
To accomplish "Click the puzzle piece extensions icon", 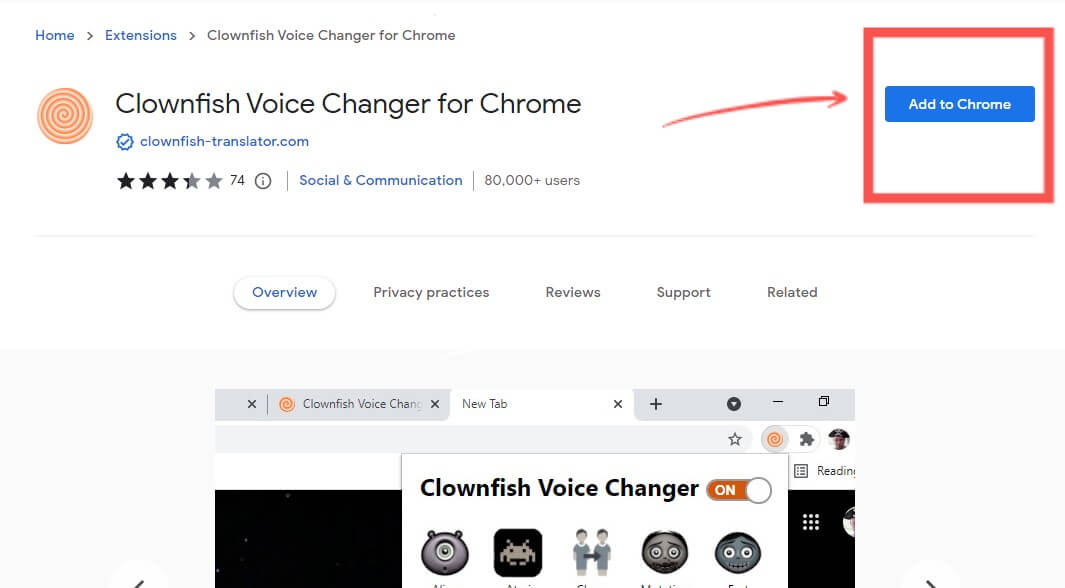I will pos(806,439).
